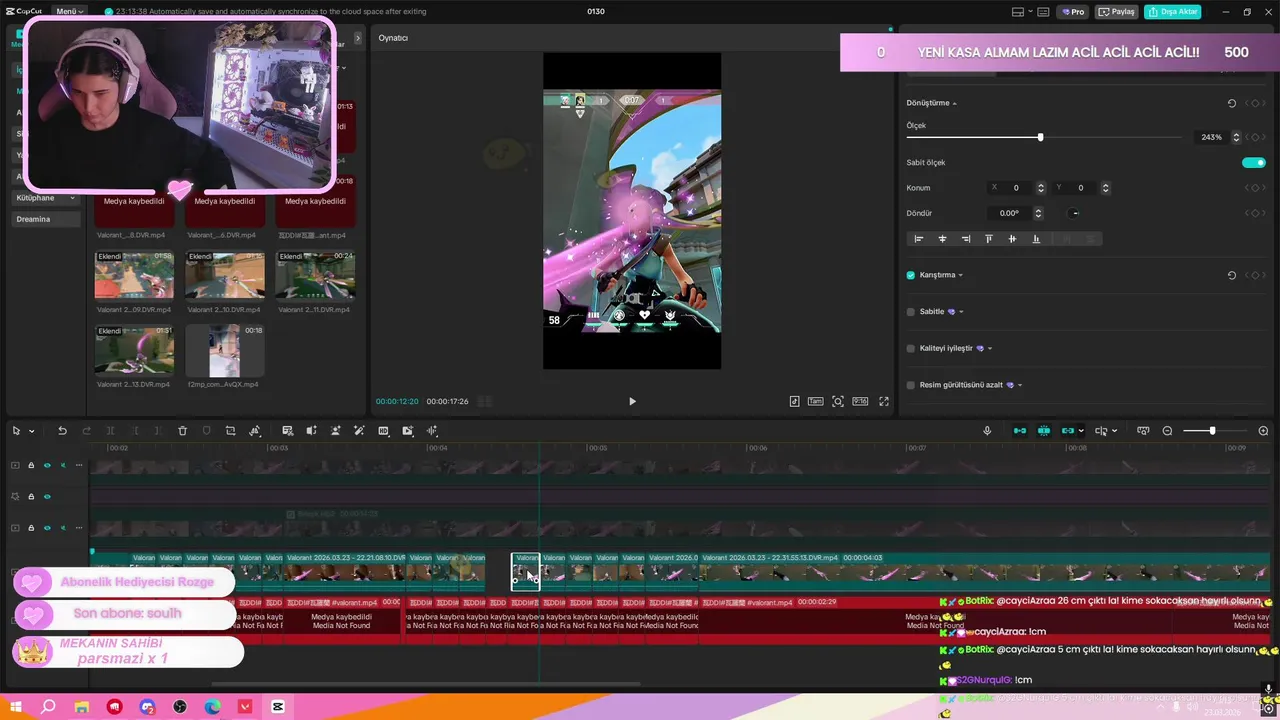Select the crop tool in timeline toolbar
This screenshot has width=1280, height=720.
point(230,431)
